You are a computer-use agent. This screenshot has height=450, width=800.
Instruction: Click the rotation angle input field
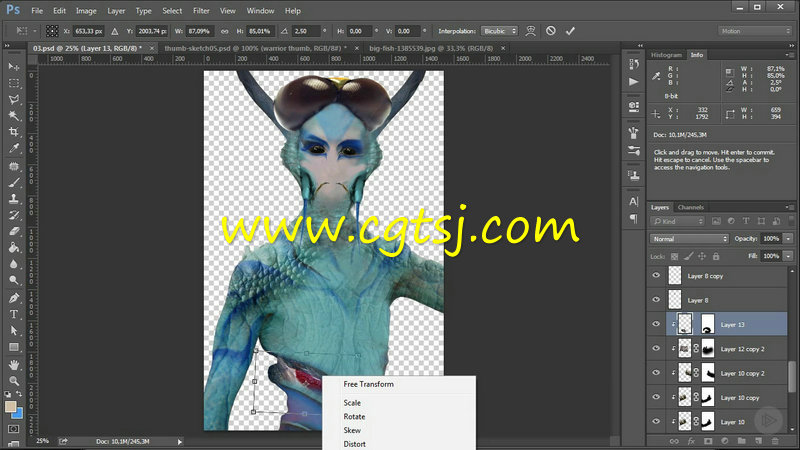[x=305, y=31]
